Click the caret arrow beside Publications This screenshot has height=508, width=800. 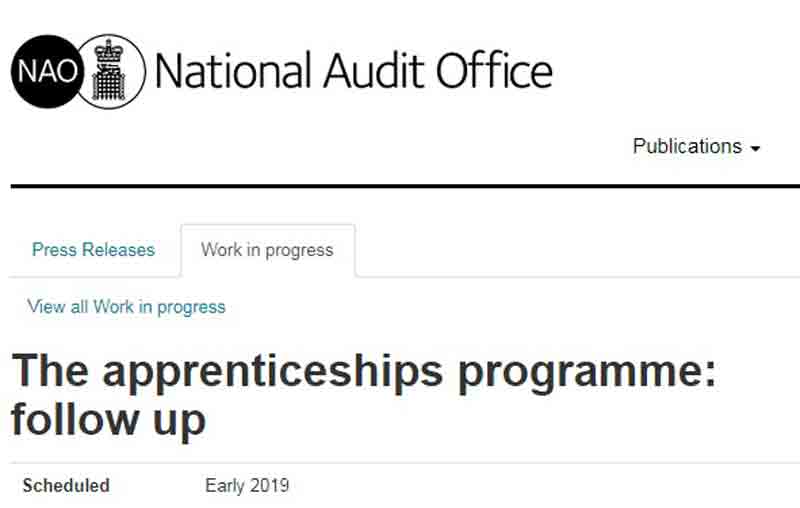click(x=755, y=148)
